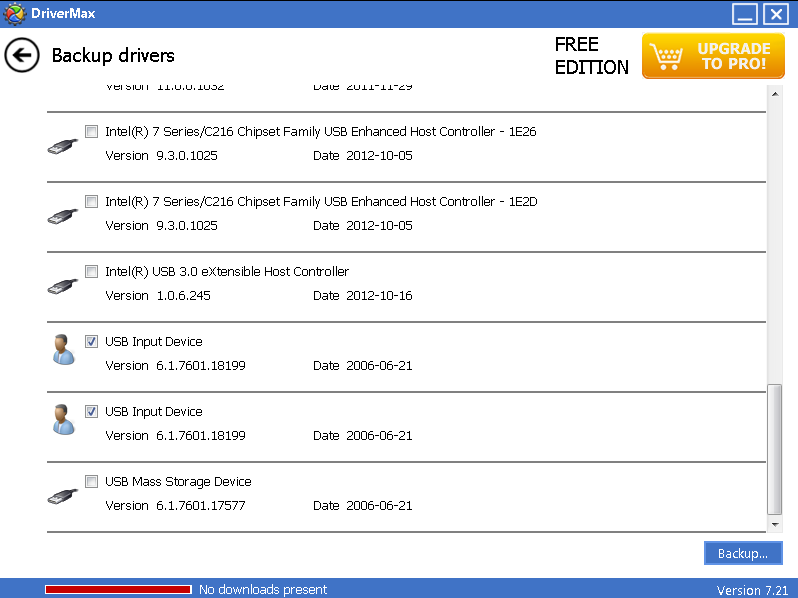
Task: Close the DriverMax window
Action: [776, 14]
